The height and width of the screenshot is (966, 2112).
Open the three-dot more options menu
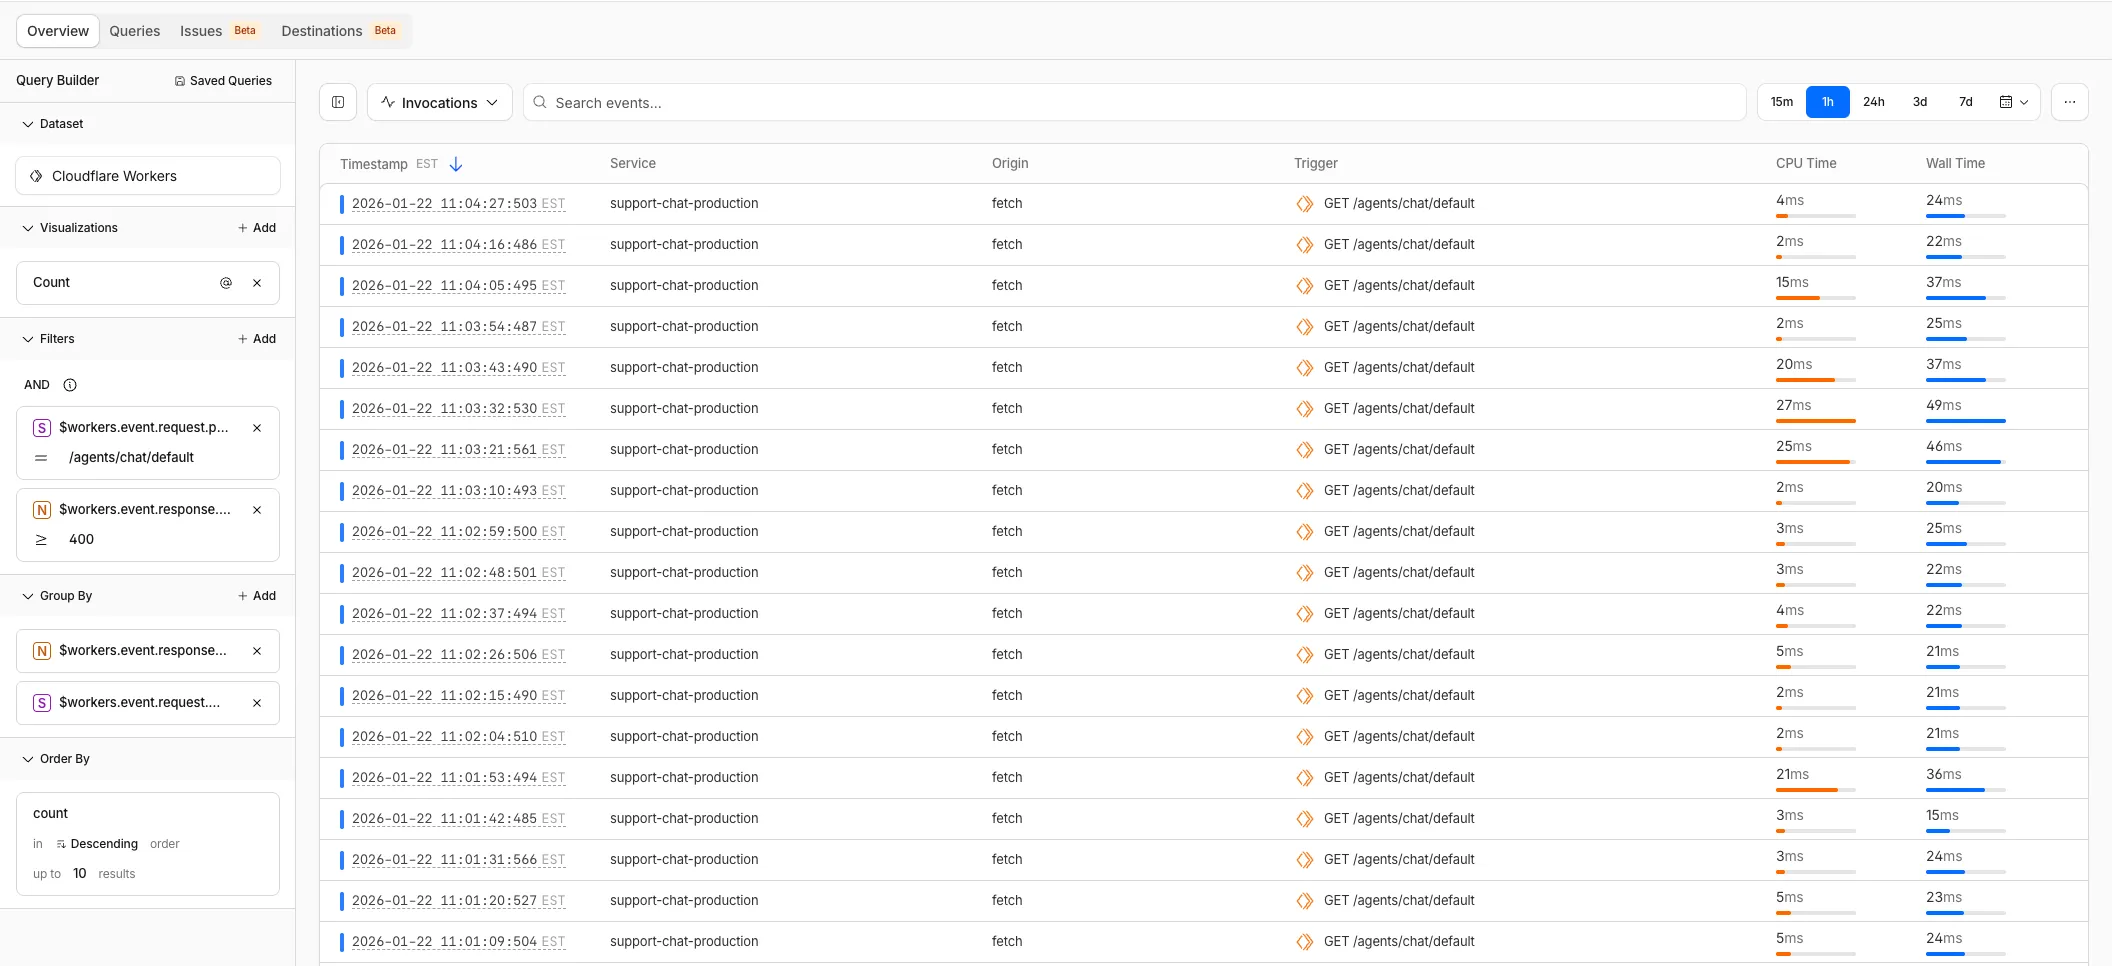(x=2069, y=102)
